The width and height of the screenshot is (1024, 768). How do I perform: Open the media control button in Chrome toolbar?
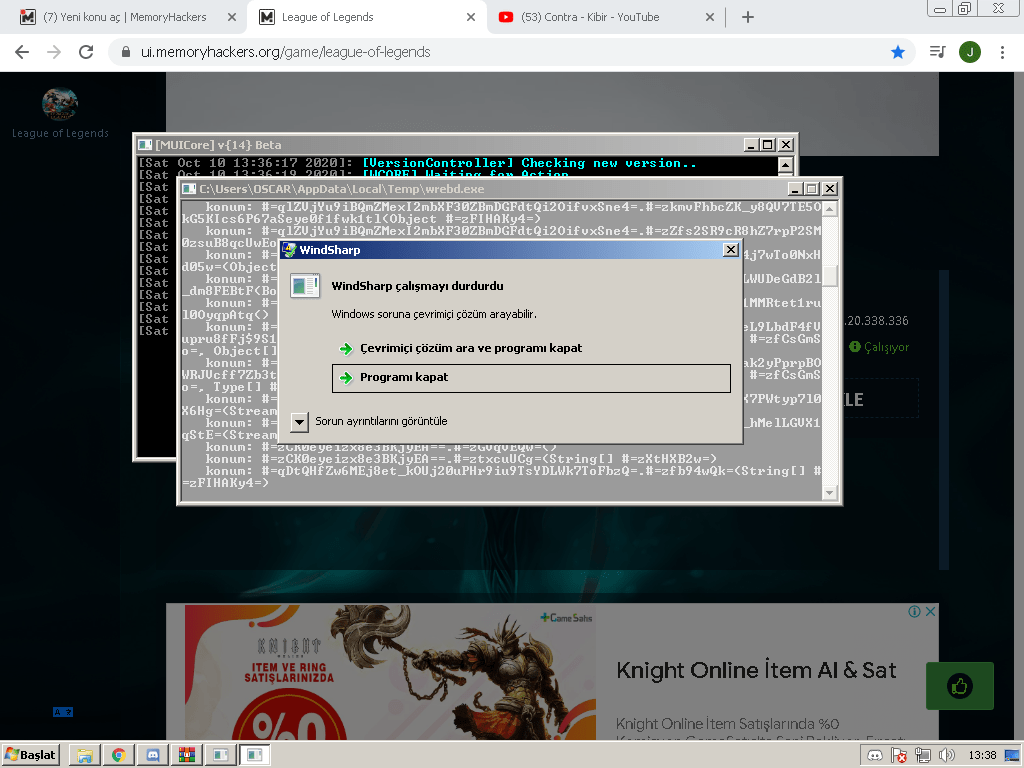[937, 52]
